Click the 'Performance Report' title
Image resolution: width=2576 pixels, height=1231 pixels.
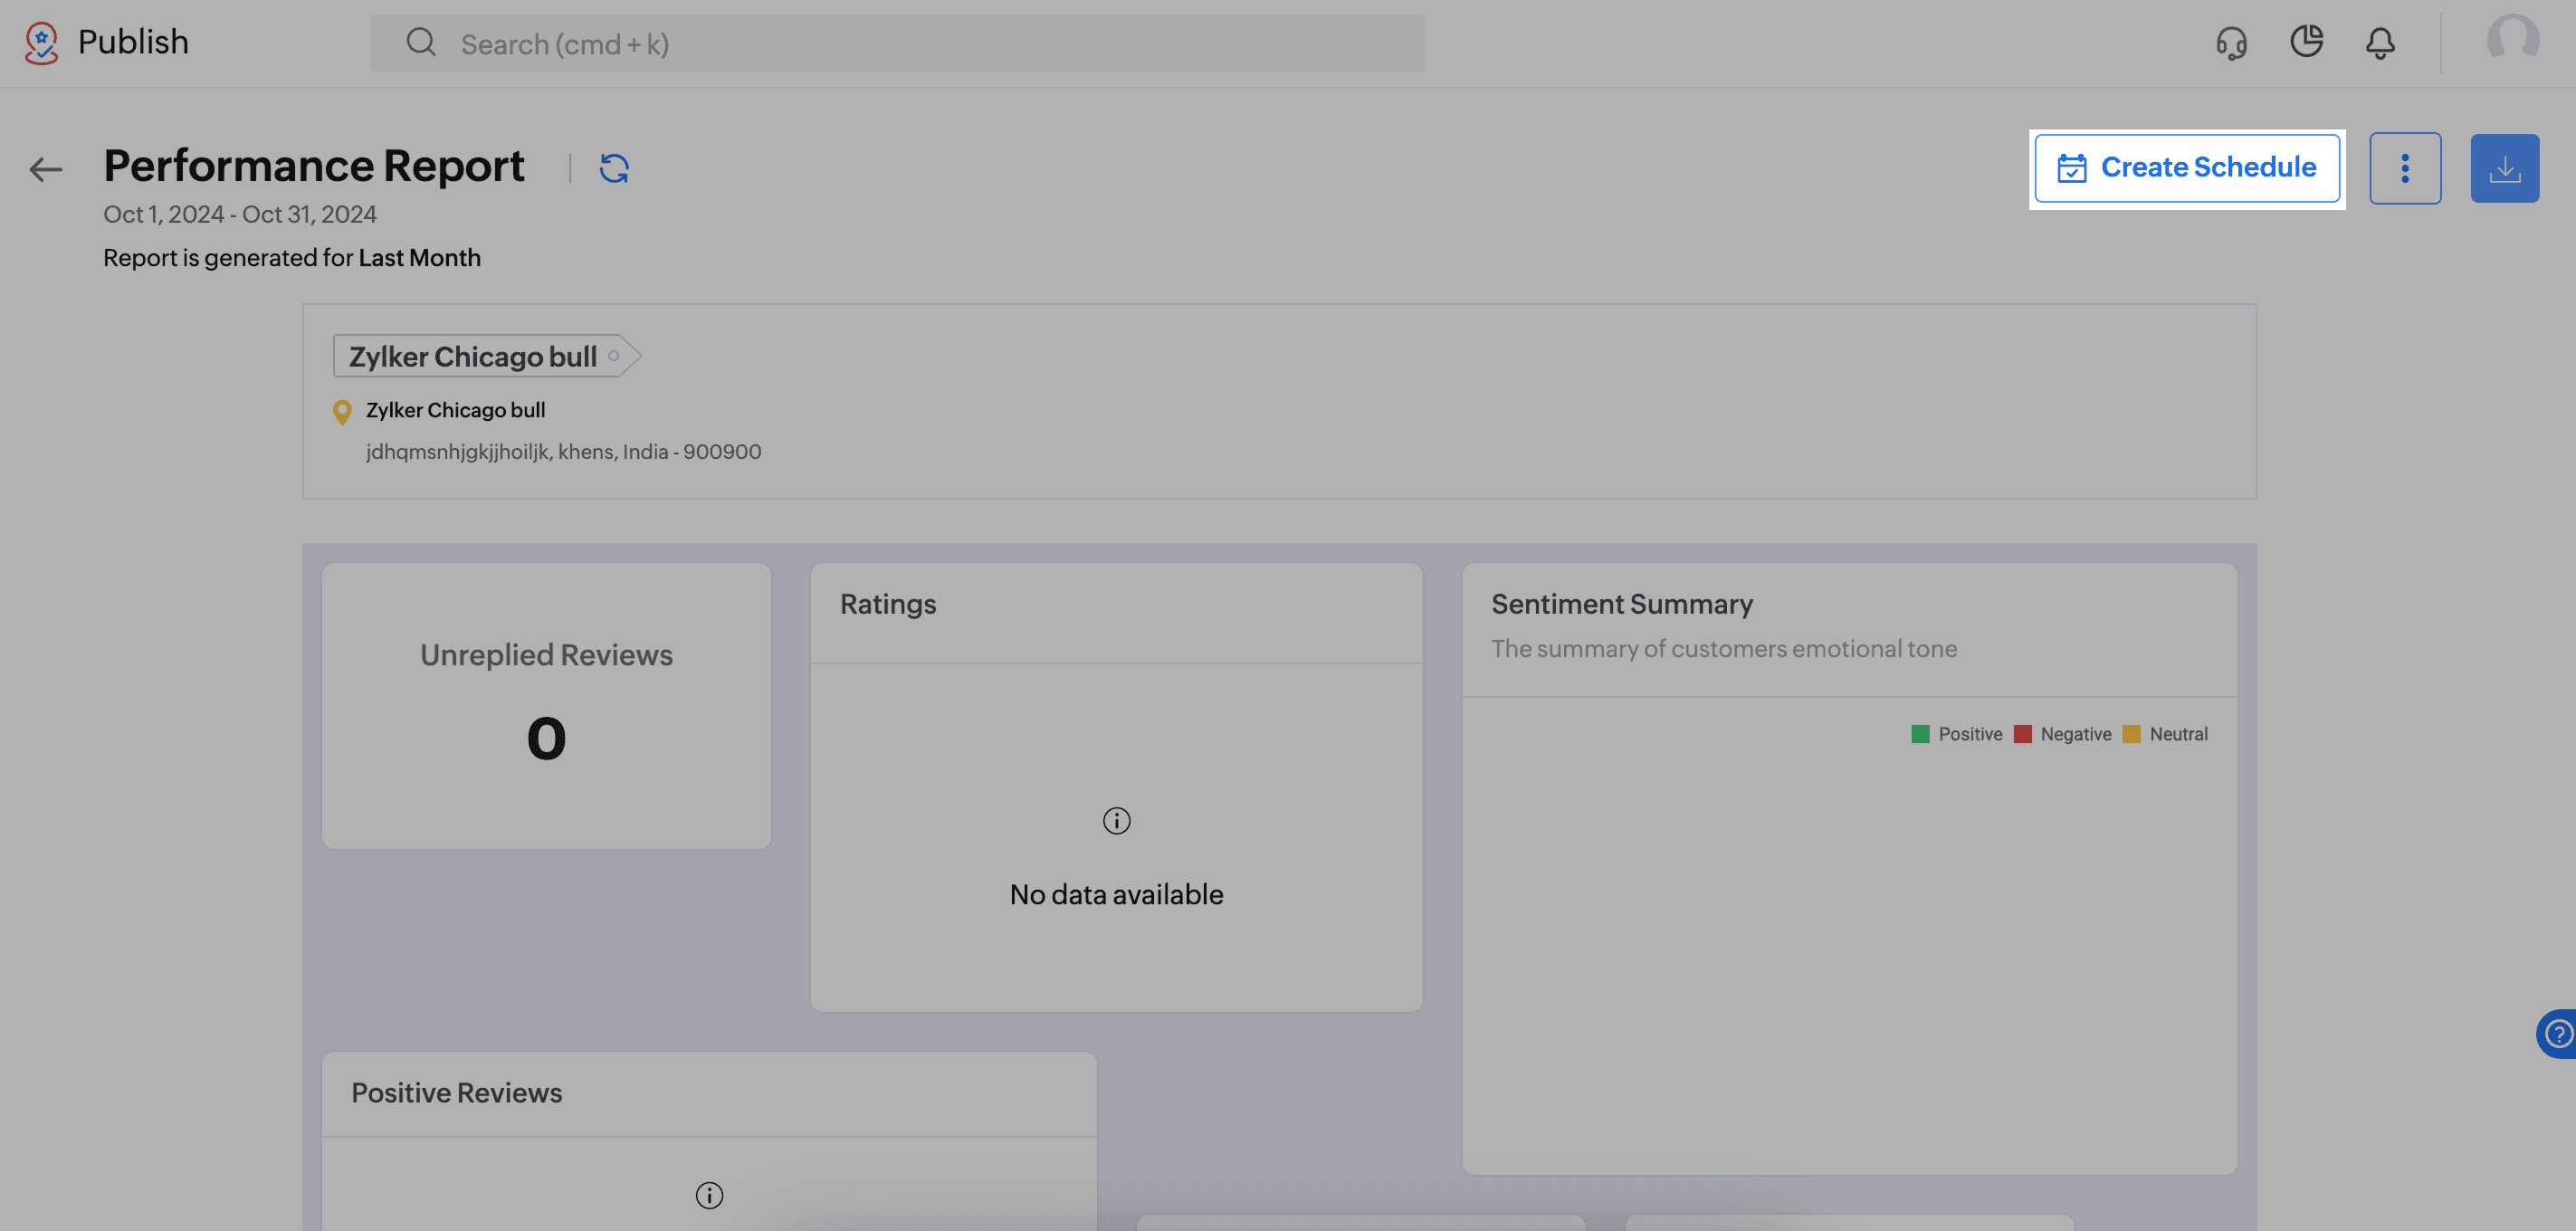click(314, 166)
